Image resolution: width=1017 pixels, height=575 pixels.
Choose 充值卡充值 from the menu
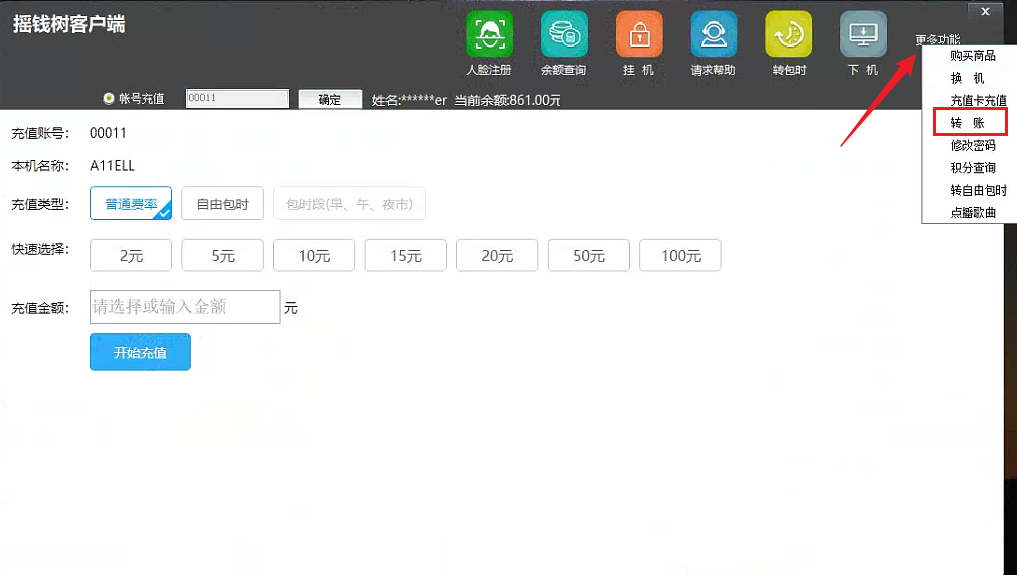click(x=978, y=100)
